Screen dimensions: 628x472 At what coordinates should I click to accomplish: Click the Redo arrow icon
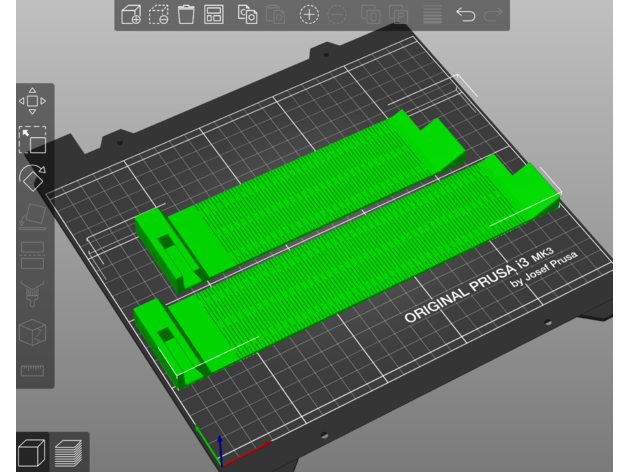tap(493, 15)
